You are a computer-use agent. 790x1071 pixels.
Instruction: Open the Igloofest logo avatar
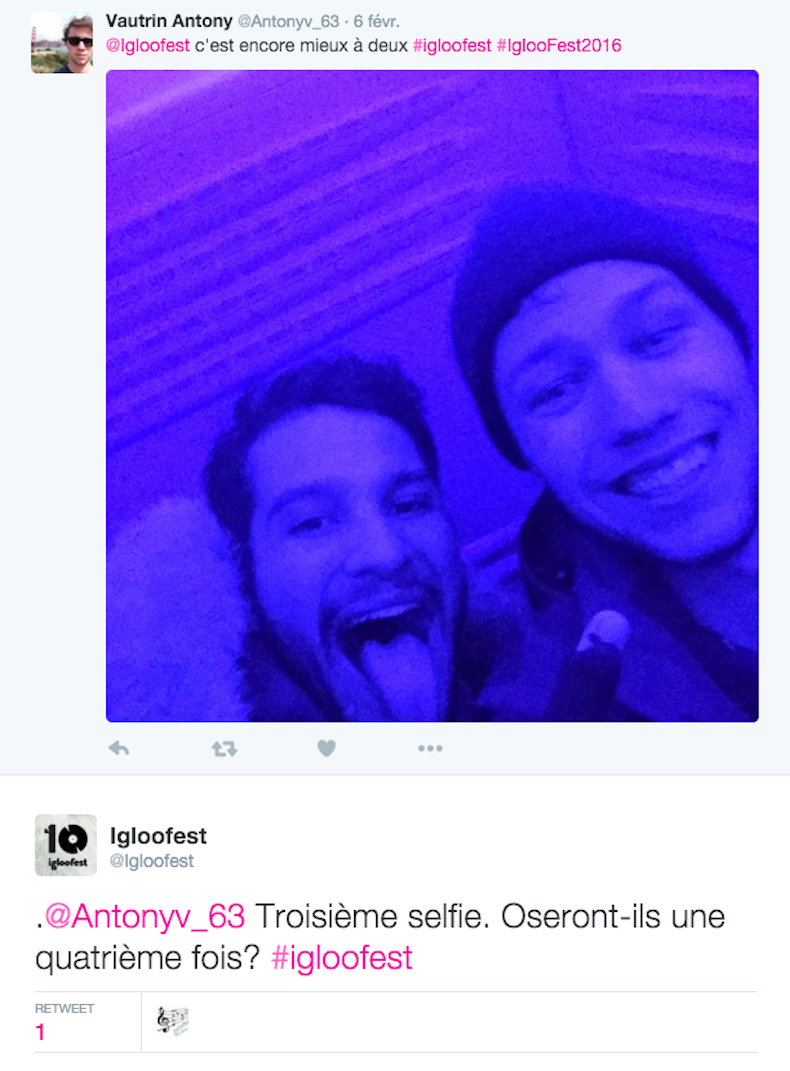coord(66,845)
